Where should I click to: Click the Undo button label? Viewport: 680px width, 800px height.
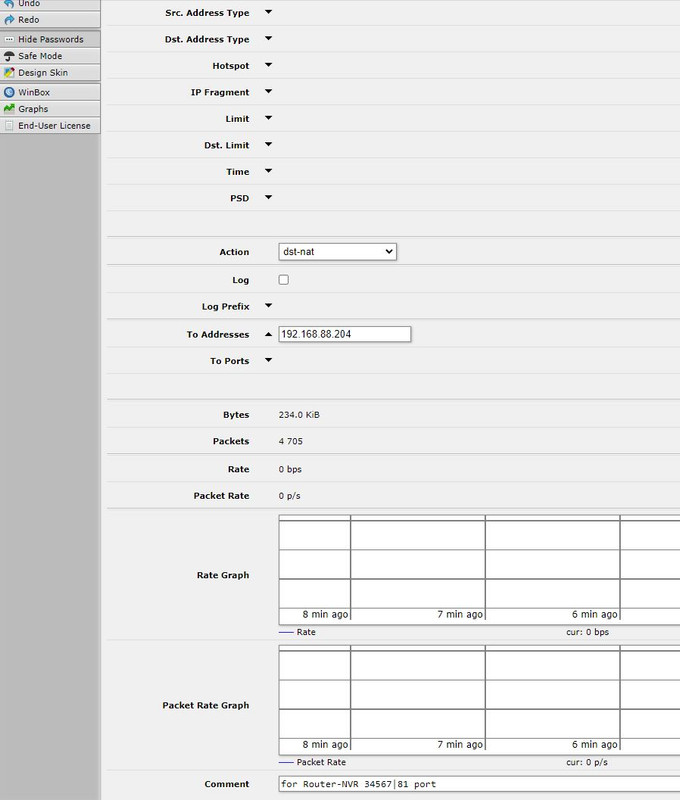point(29,4)
